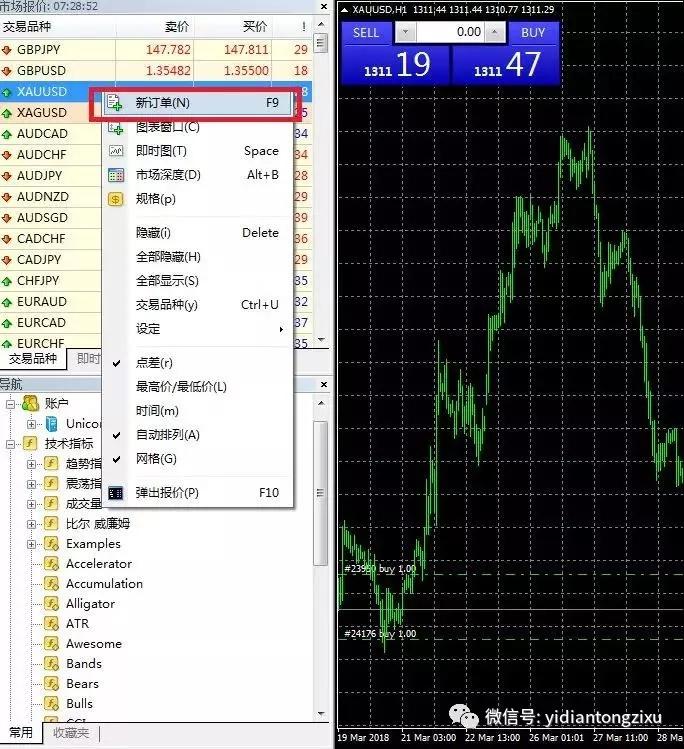Click the 规格 specification icon

click(x=115, y=199)
